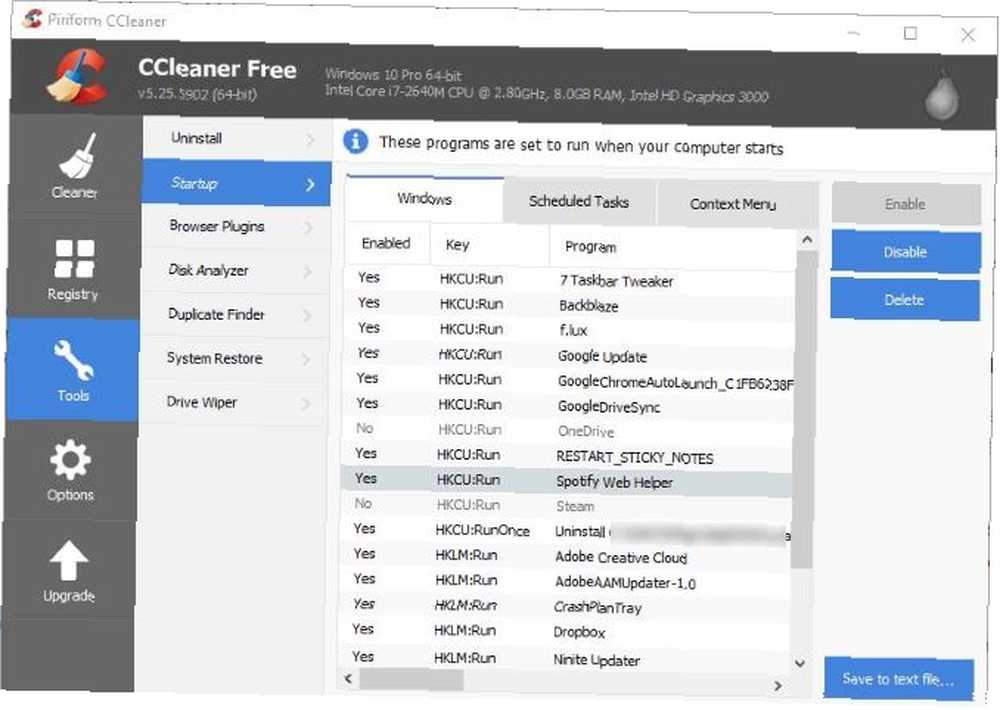Image resolution: width=1000 pixels, height=710 pixels.
Task: Click the Browser Plugins chevron arrow
Action: 309,228
